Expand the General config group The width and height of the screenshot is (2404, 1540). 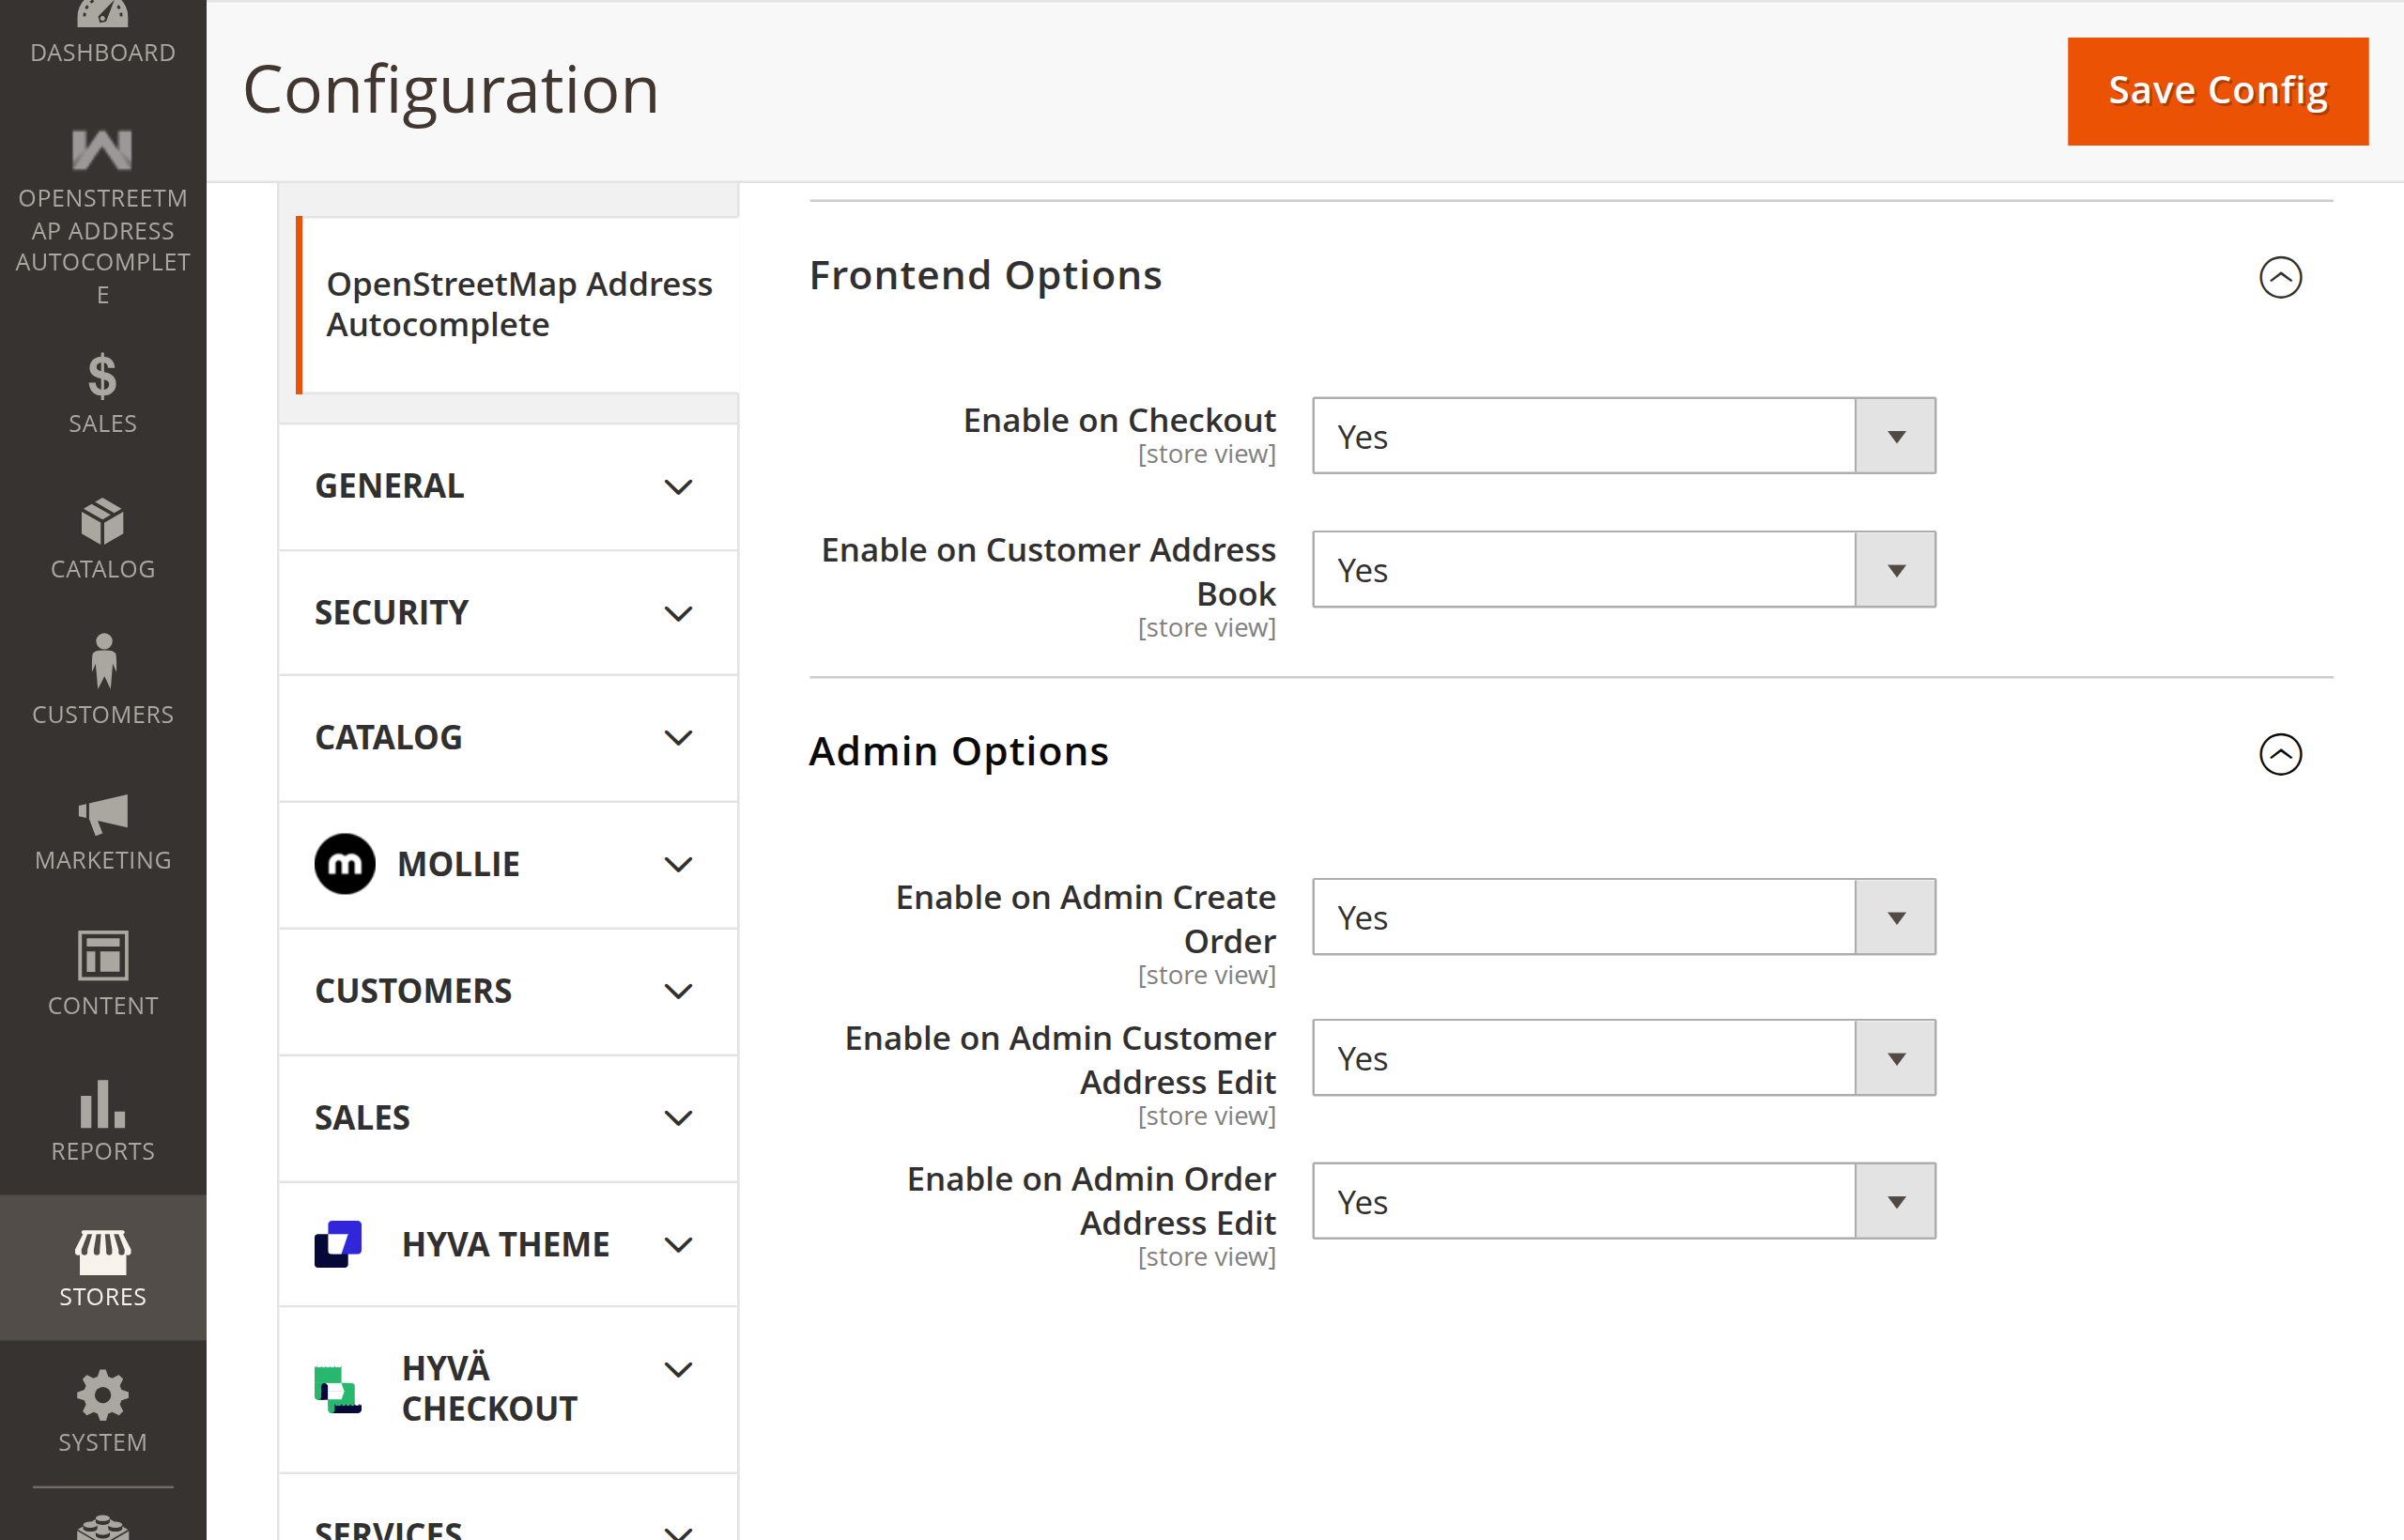(x=508, y=487)
